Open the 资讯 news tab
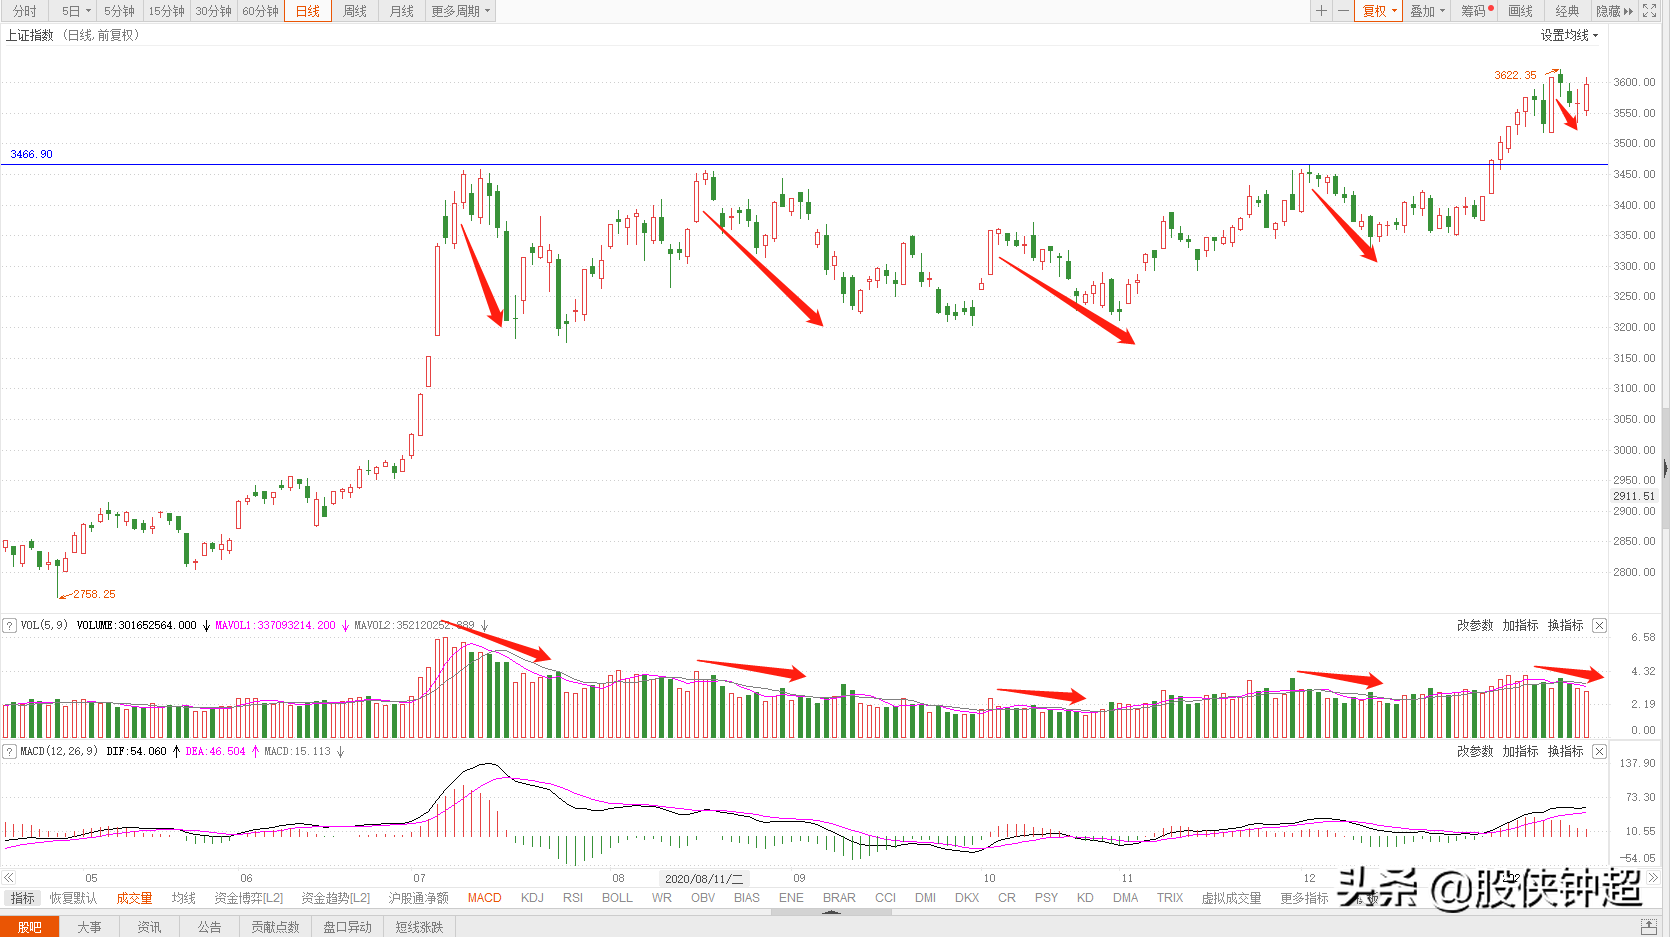The width and height of the screenshot is (1670, 937). [149, 927]
